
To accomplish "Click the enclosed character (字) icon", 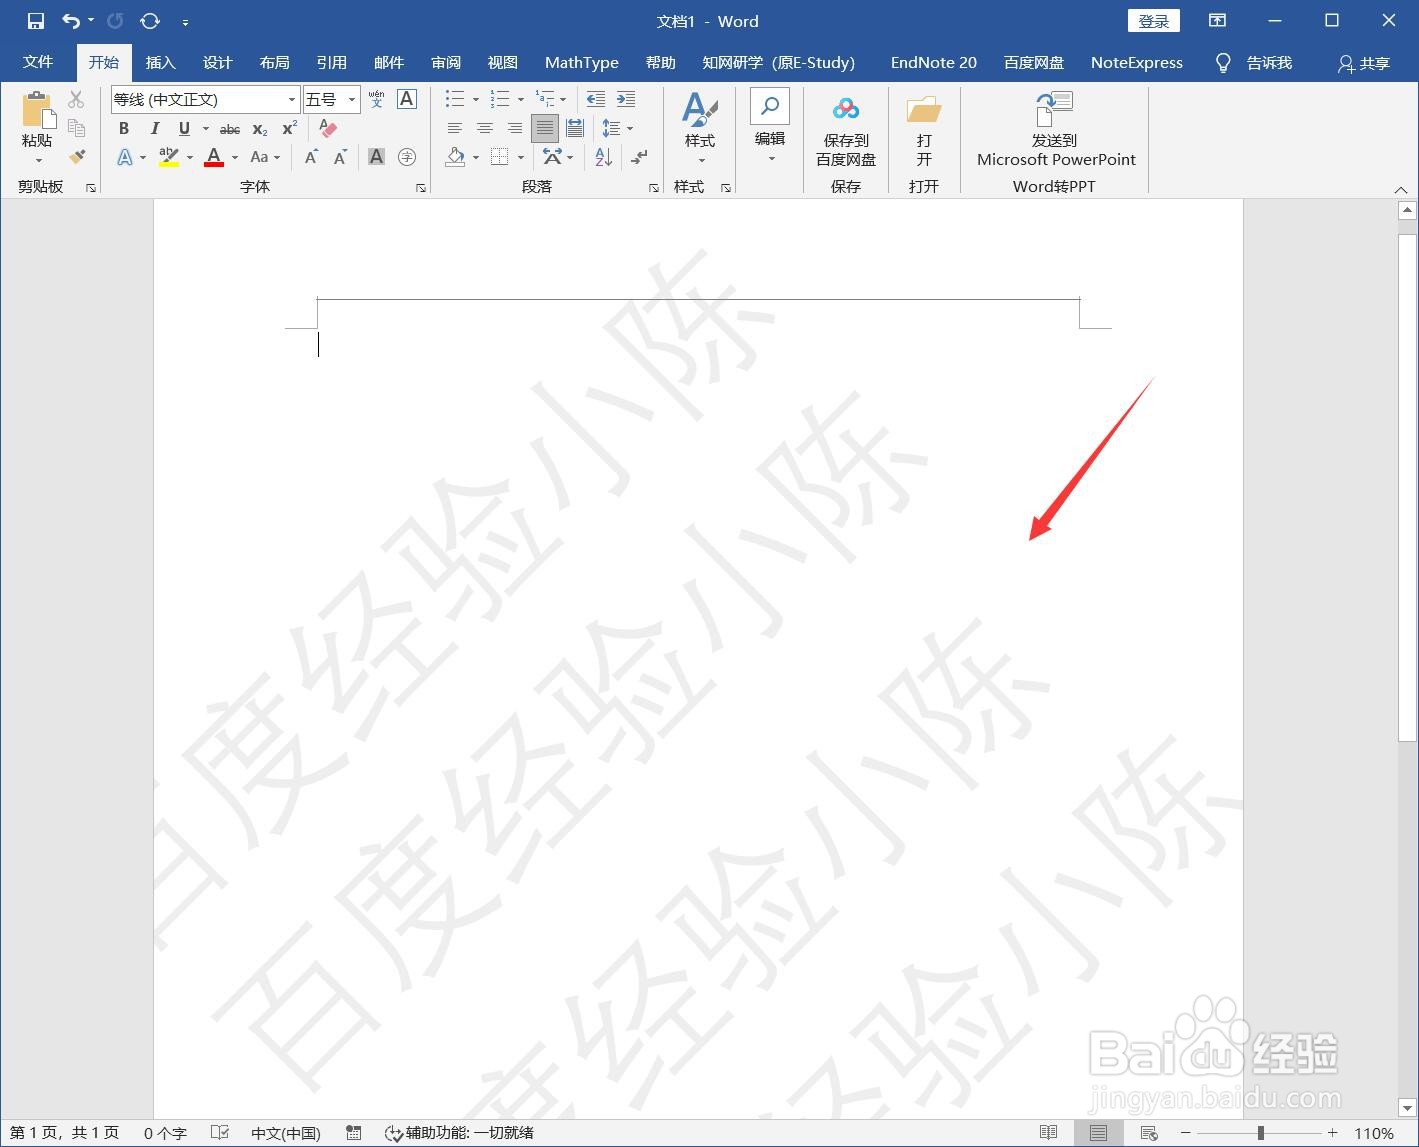I will click(x=406, y=157).
